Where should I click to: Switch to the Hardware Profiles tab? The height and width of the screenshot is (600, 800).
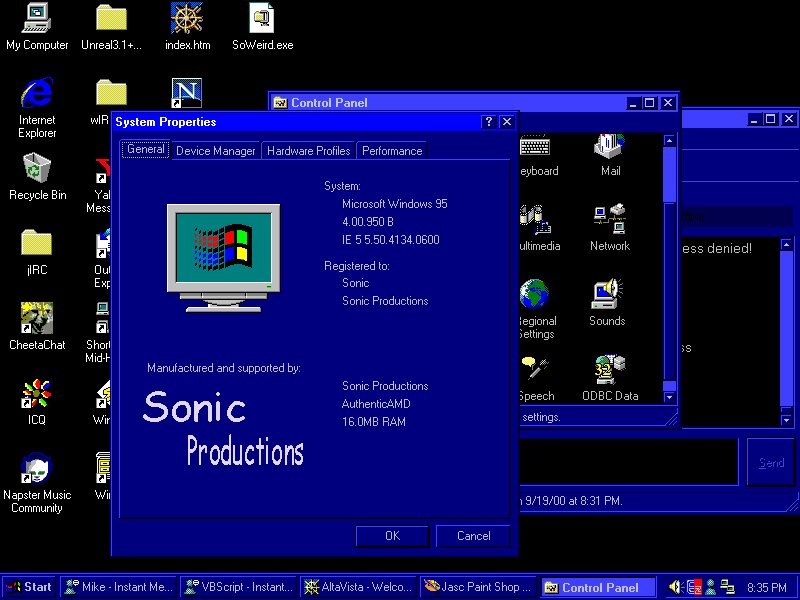[x=308, y=151]
